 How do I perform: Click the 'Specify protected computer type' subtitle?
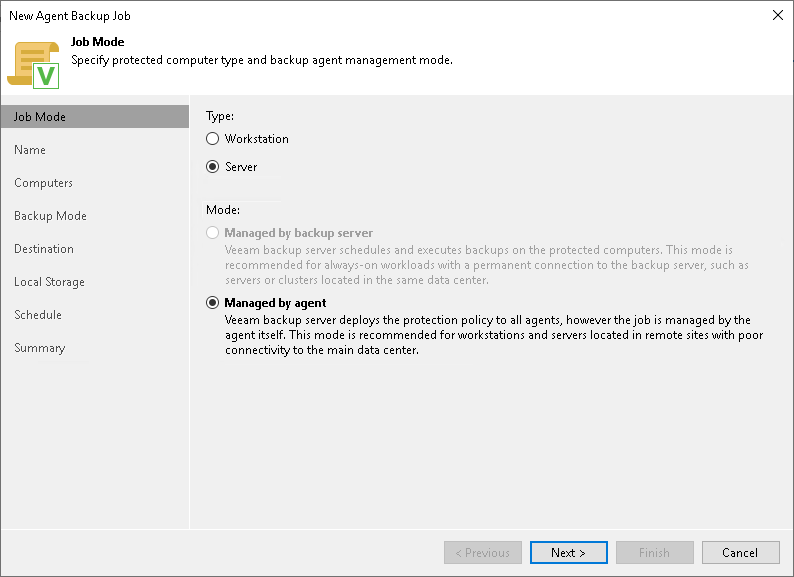(262, 60)
